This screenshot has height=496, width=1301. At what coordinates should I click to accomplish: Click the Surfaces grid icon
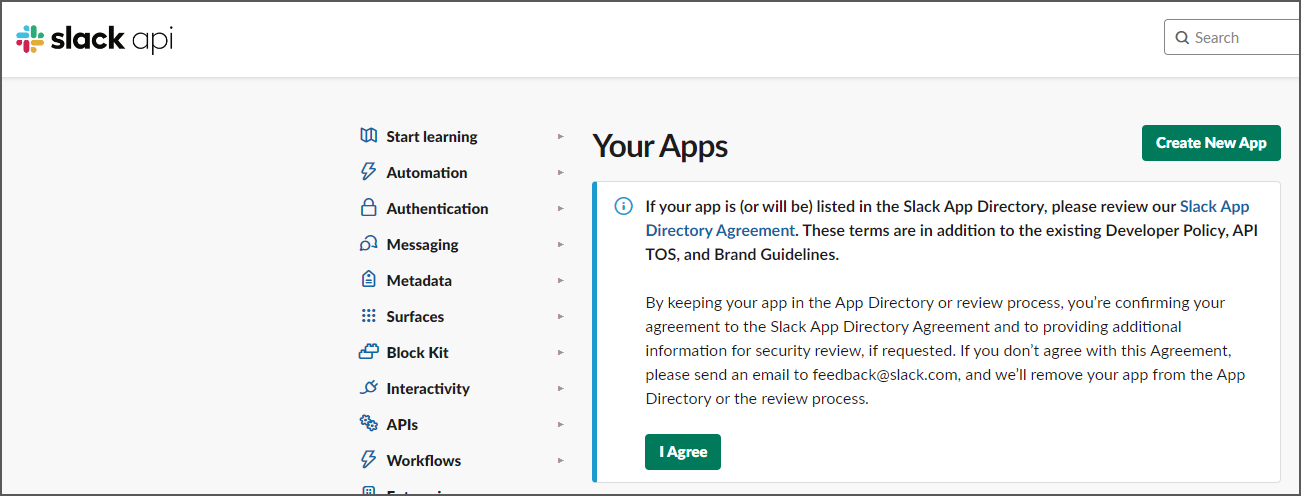[x=368, y=316]
